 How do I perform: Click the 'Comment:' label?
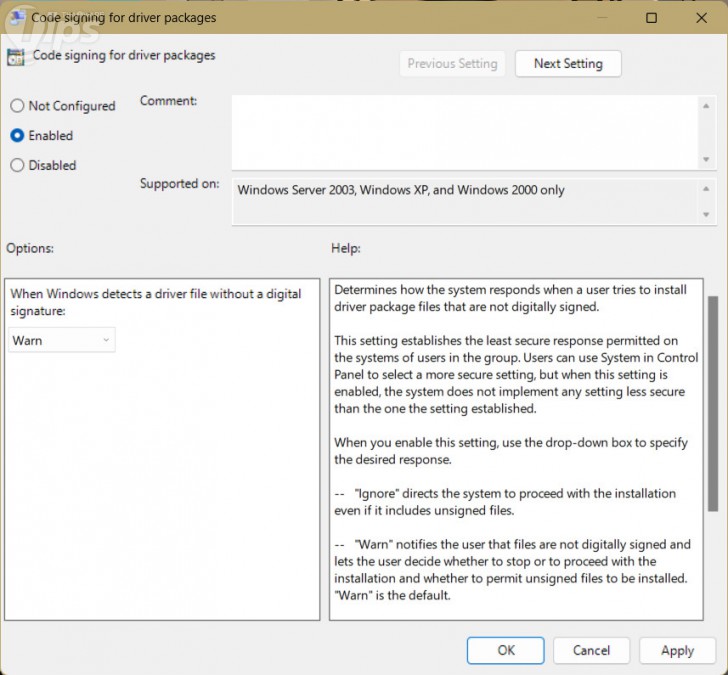click(169, 101)
